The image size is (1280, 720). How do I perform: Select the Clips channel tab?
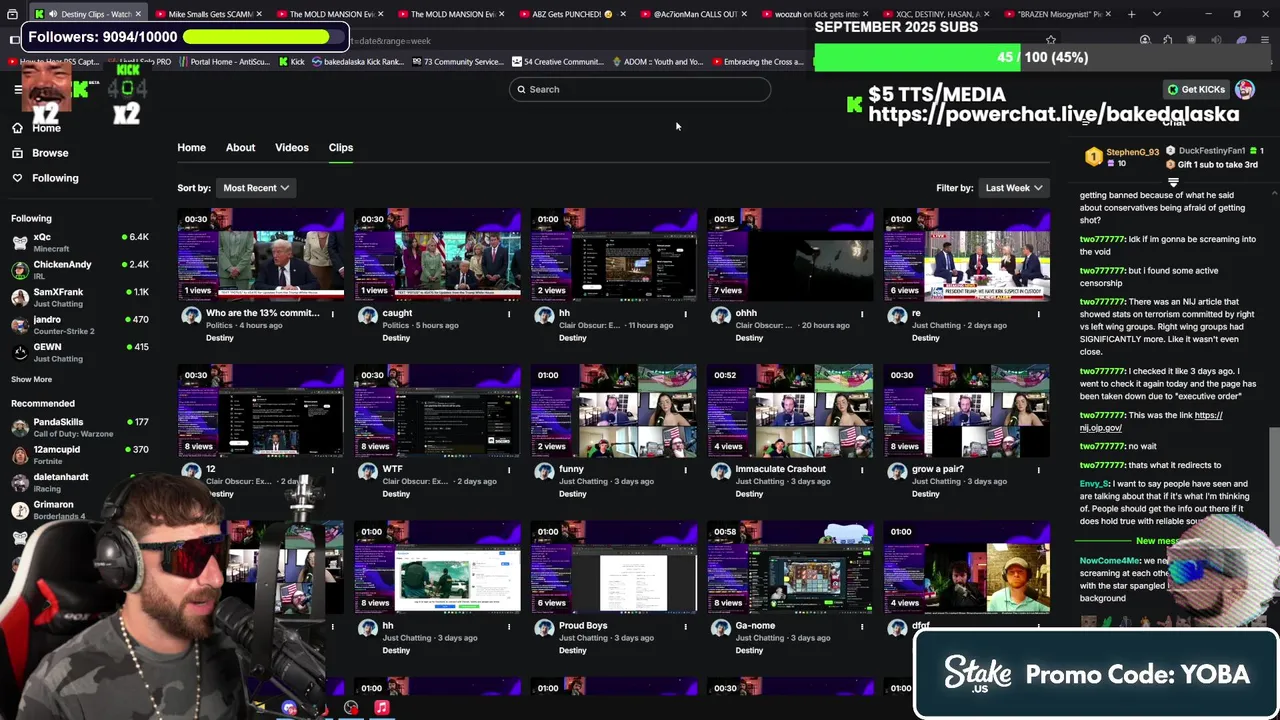tap(341, 148)
